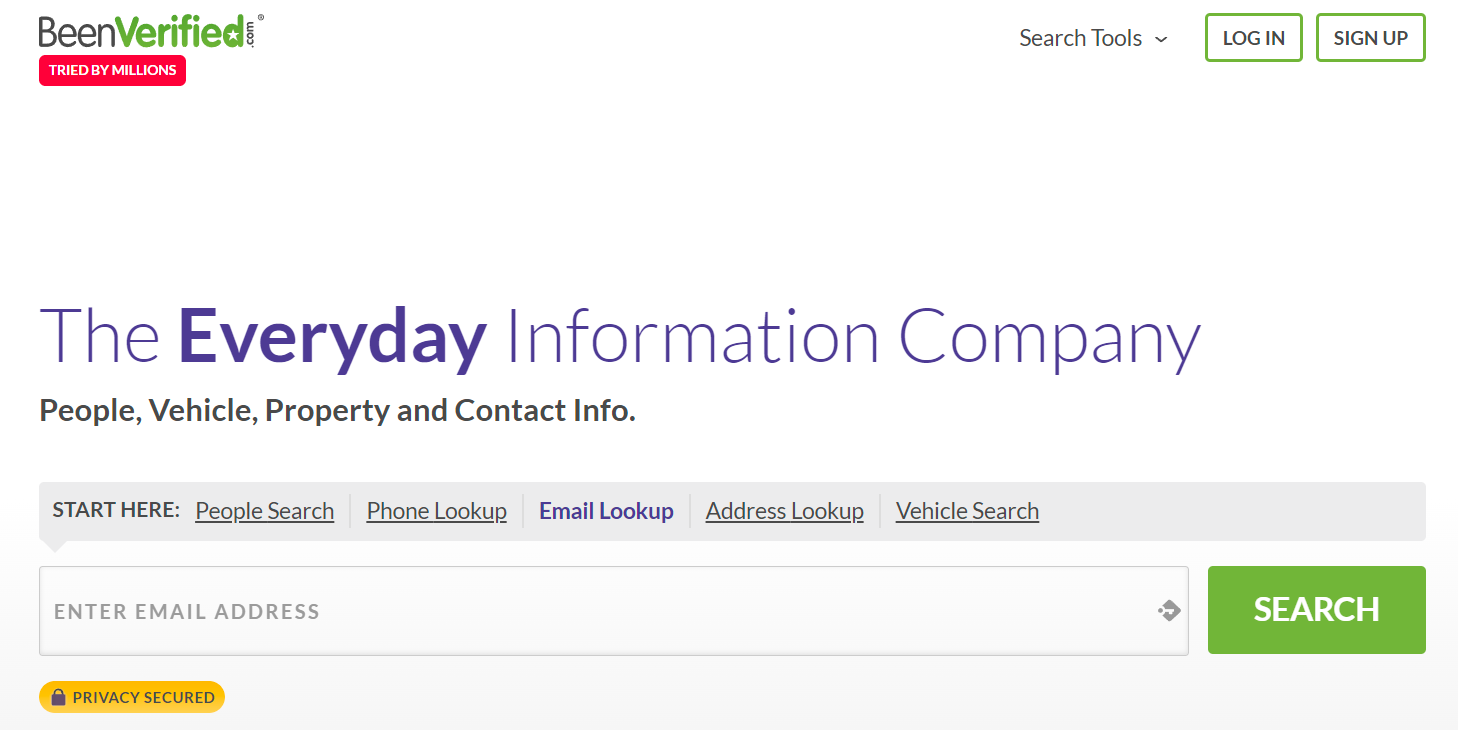Open the Vehicle Search tab
The height and width of the screenshot is (730, 1458).
(x=967, y=511)
